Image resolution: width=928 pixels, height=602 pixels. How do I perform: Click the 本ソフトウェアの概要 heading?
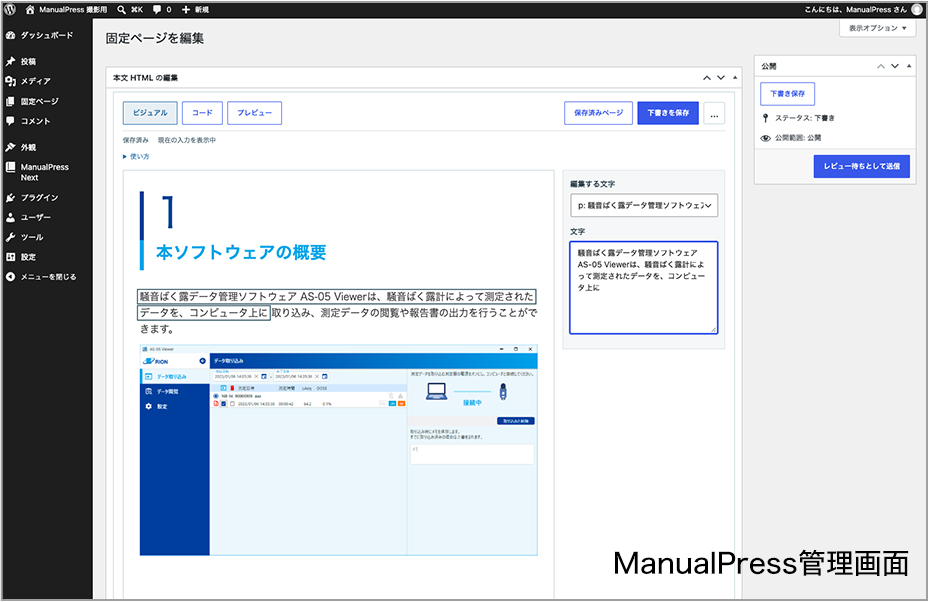click(241, 252)
